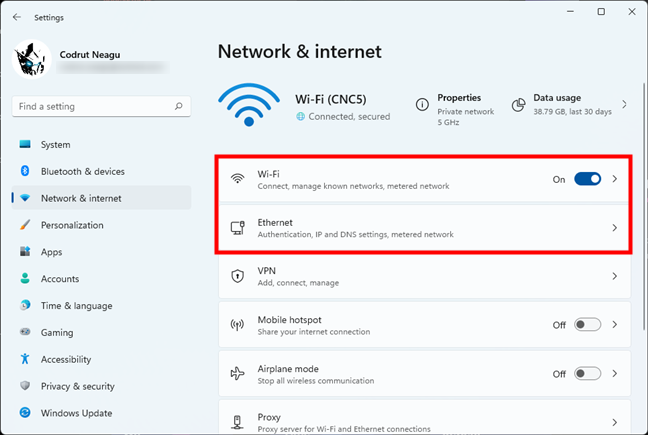The width and height of the screenshot is (648, 435).
Task: Click the globe icon beside Connected, secured
Action: (300, 116)
